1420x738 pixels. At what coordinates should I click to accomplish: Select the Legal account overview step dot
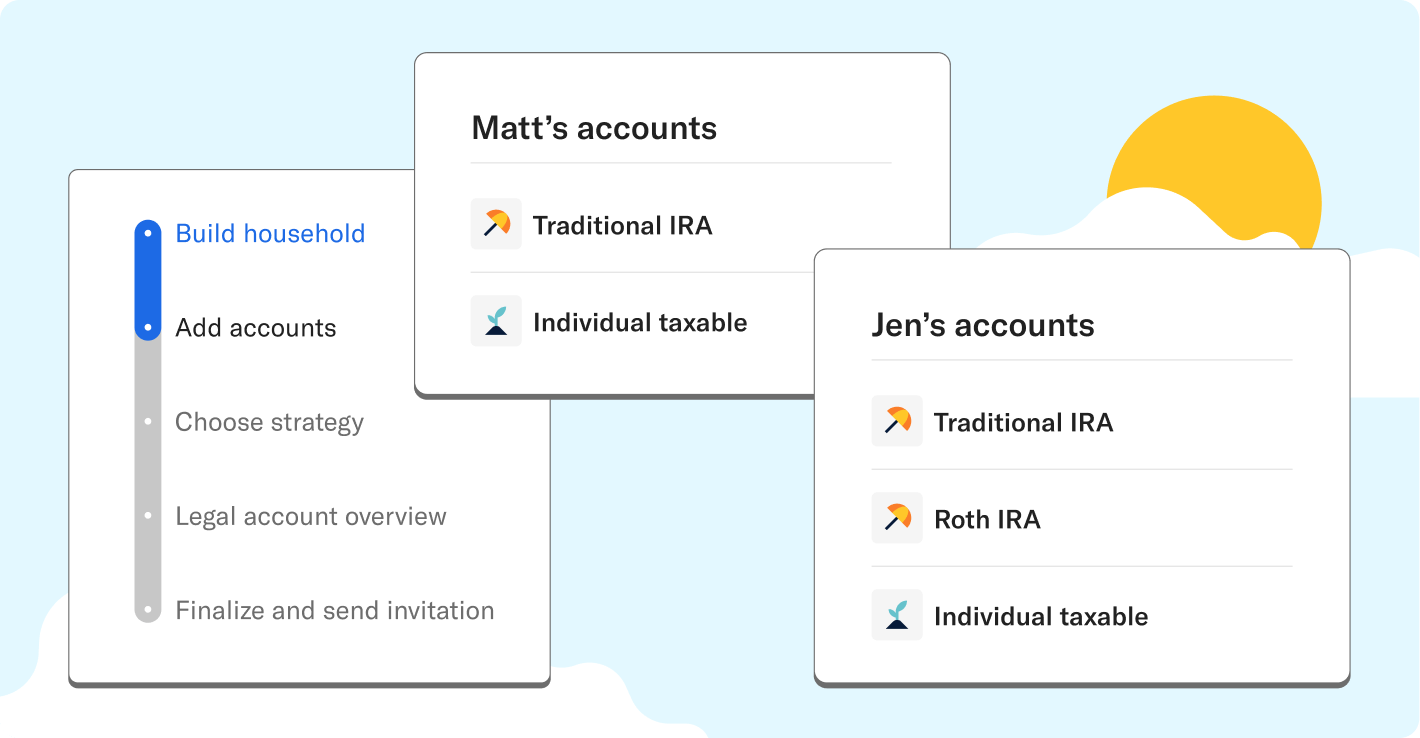148,516
